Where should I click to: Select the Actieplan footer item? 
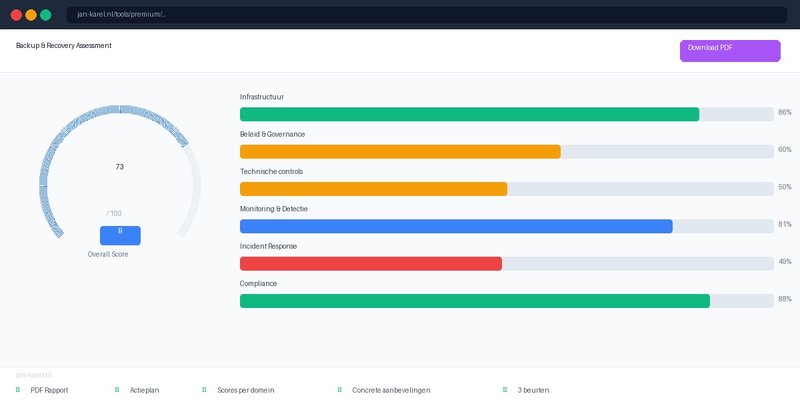point(144,390)
